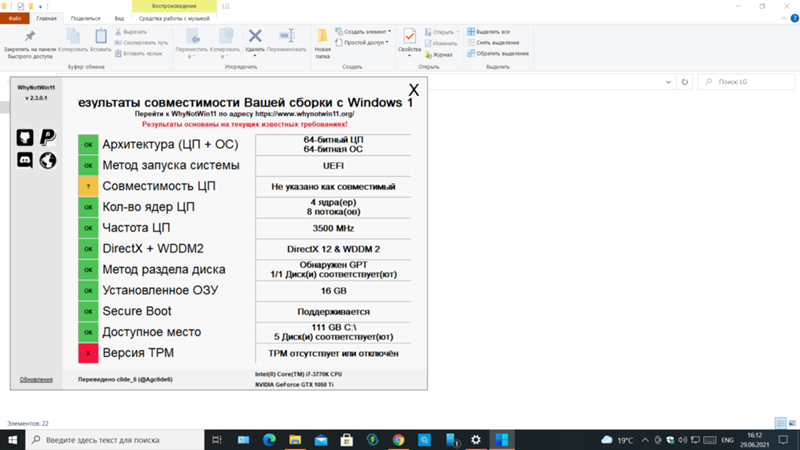
Task: Click the yellow question status for Совместимость ЦП
Action: (88, 186)
